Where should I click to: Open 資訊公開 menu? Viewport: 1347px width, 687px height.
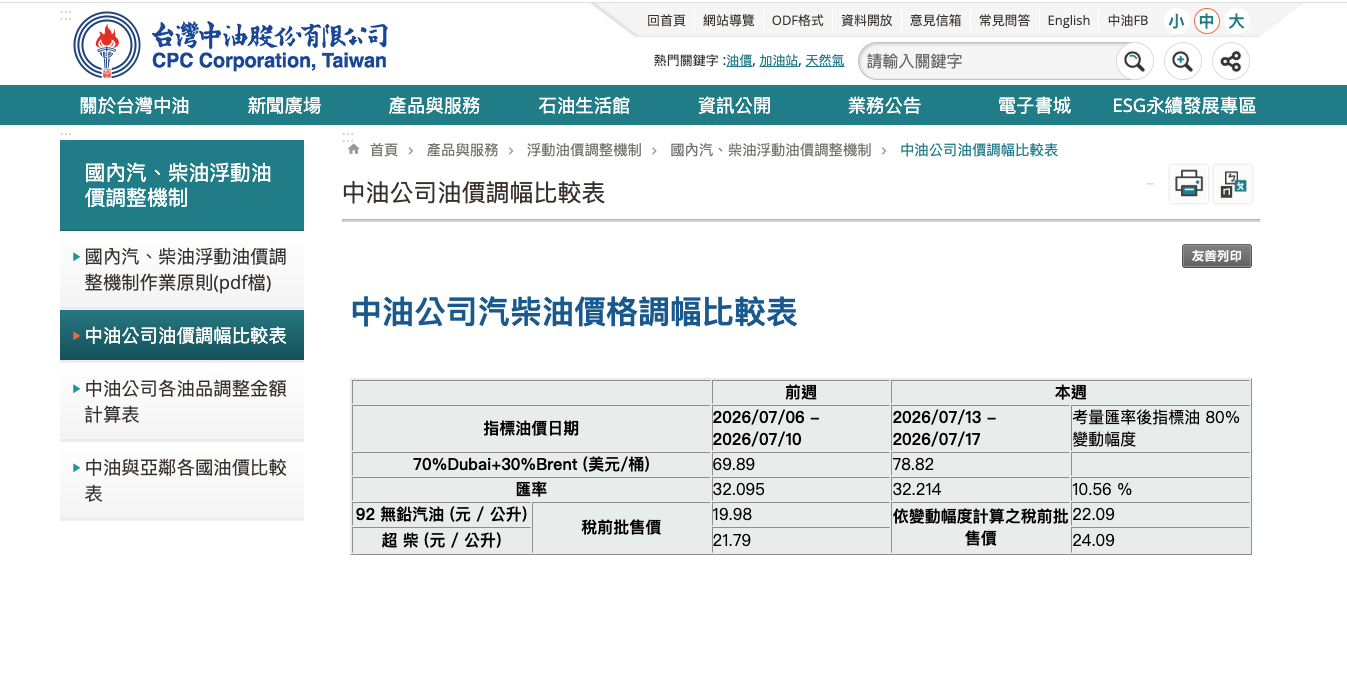734,106
